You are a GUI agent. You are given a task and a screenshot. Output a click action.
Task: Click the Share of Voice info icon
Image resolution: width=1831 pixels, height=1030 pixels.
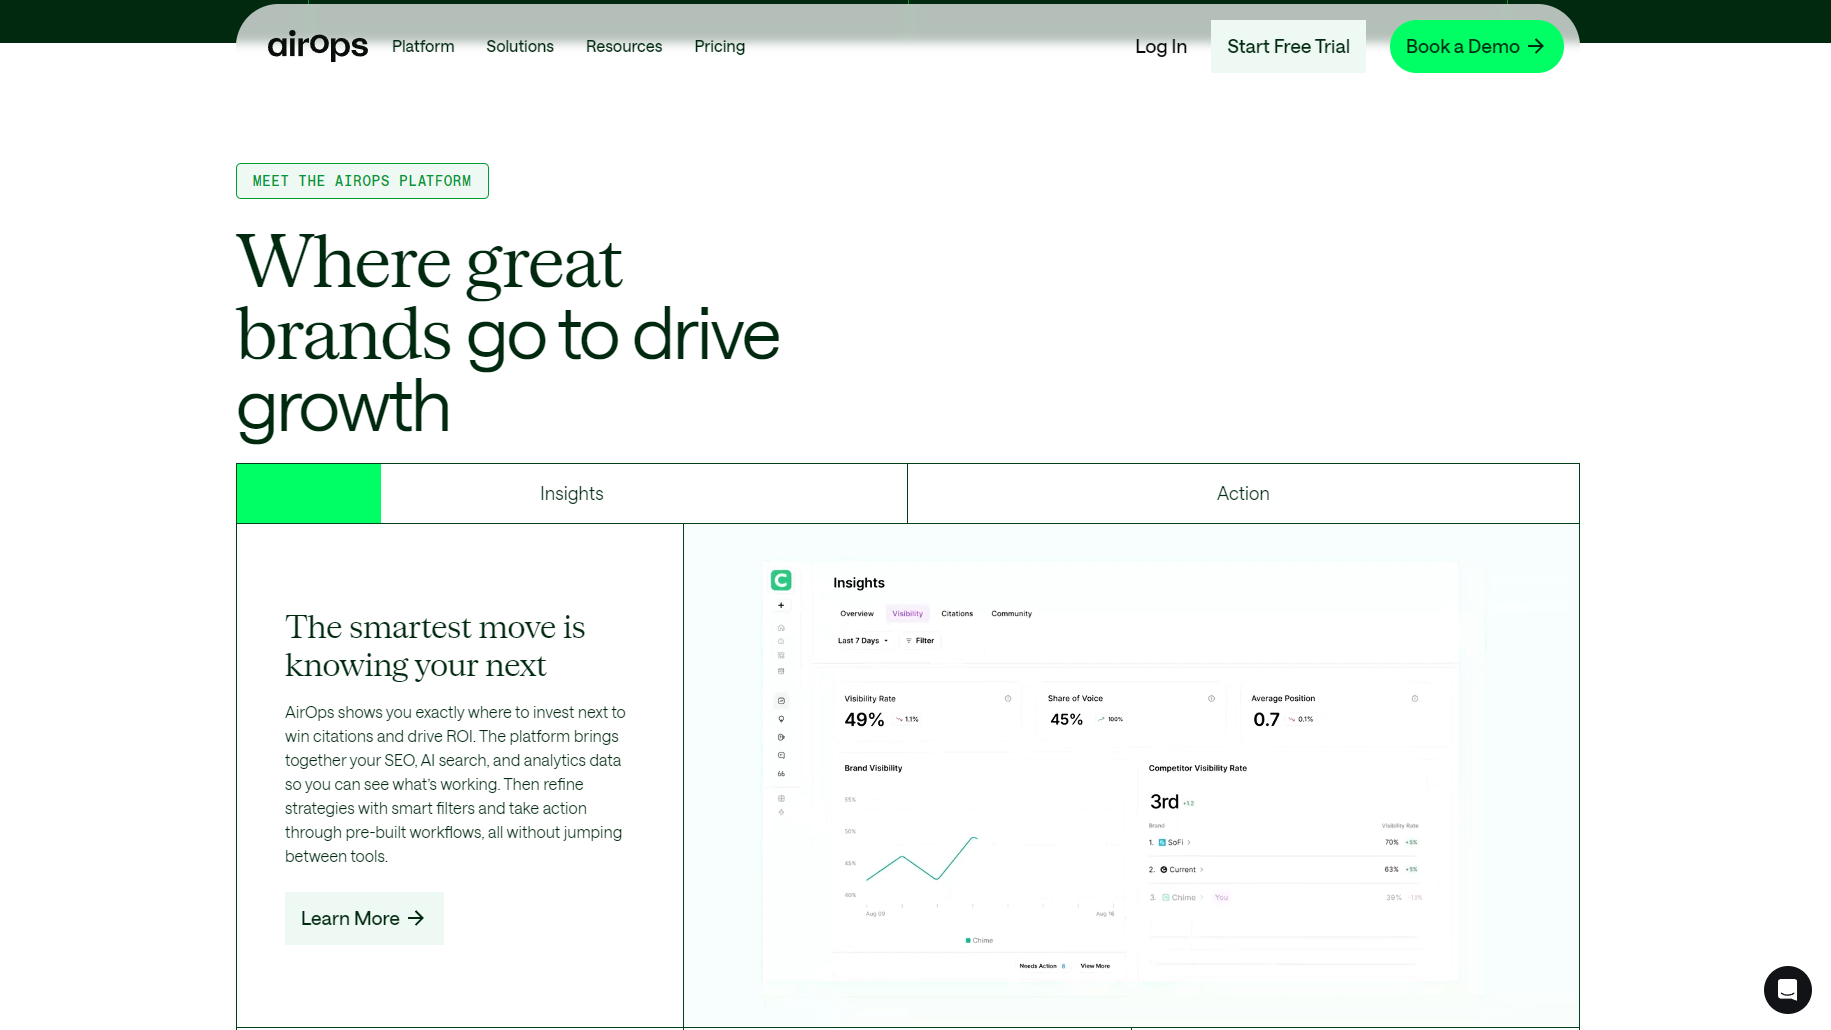point(1211,699)
